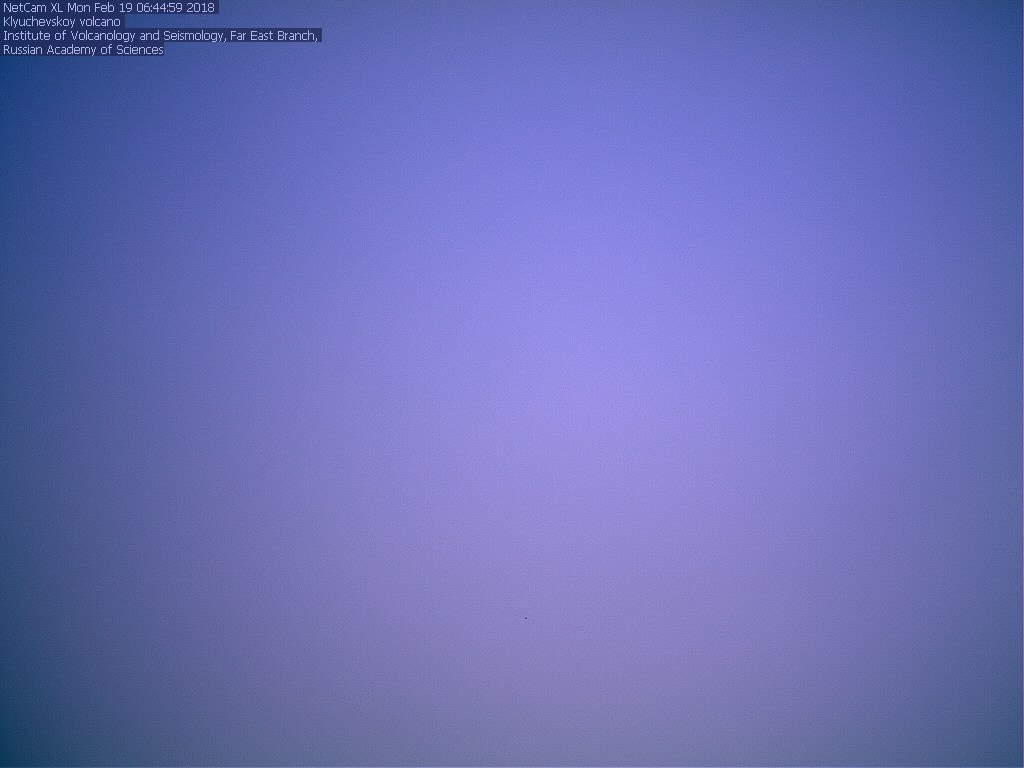Click the 'Russian Academy of Sciences' text
Viewport: 1024px width, 768px height.
click(x=83, y=50)
